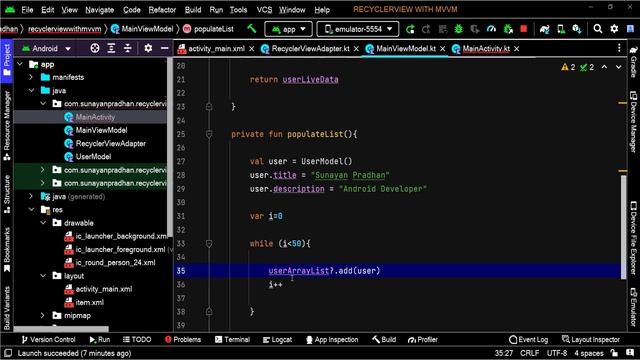Open the Device Manager toolbar icon
Screen dimensions: 640x360
[561, 29]
